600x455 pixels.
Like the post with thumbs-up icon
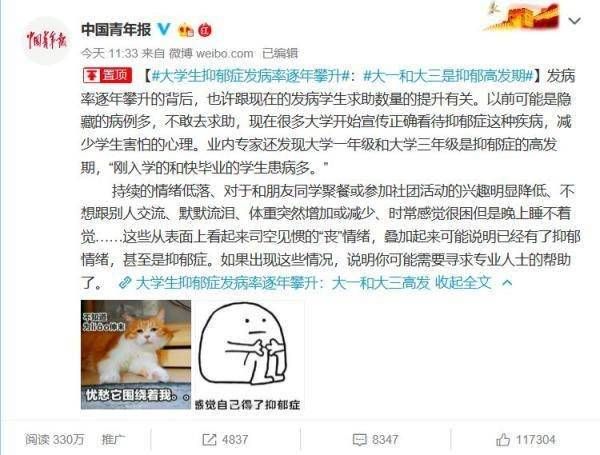(503, 440)
